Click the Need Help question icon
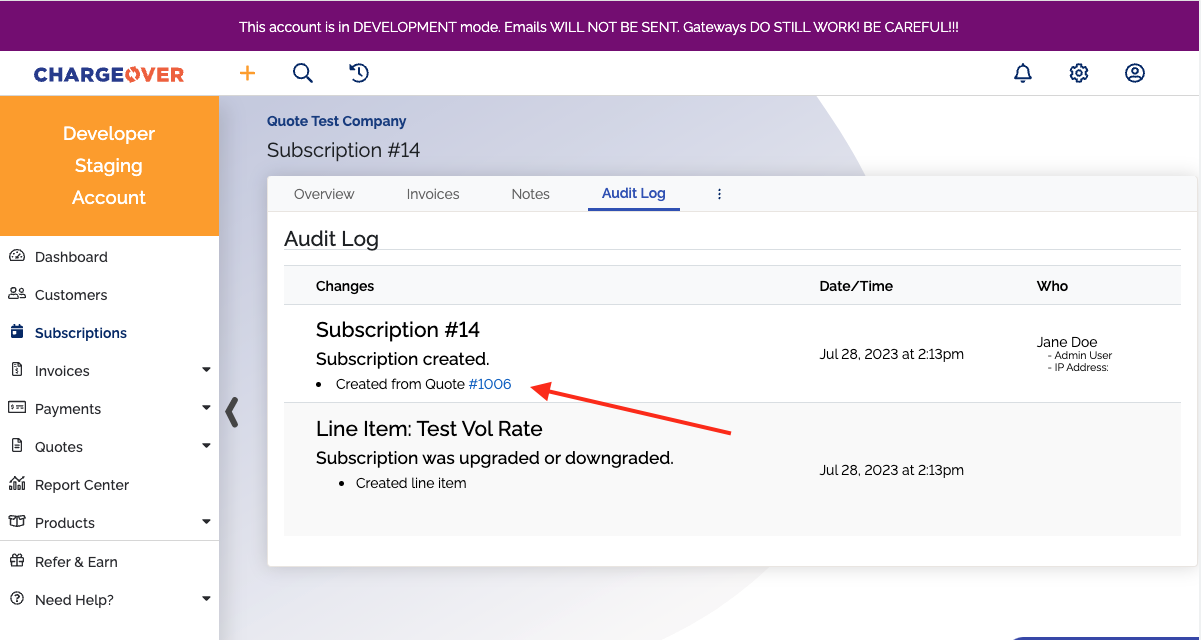Image resolution: width=1201 pixels, height=640 pixels. (17, 599)
